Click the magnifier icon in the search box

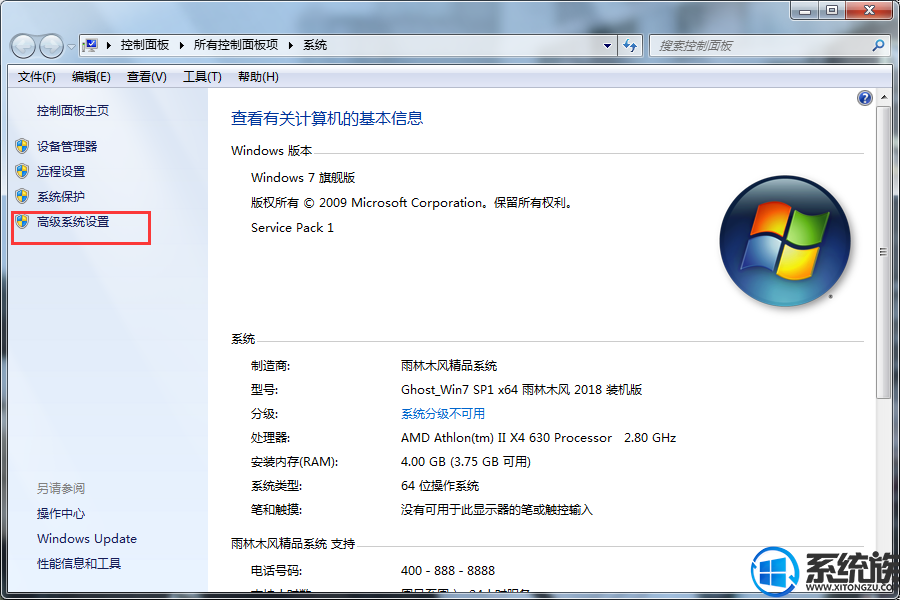tap(878, 46)
